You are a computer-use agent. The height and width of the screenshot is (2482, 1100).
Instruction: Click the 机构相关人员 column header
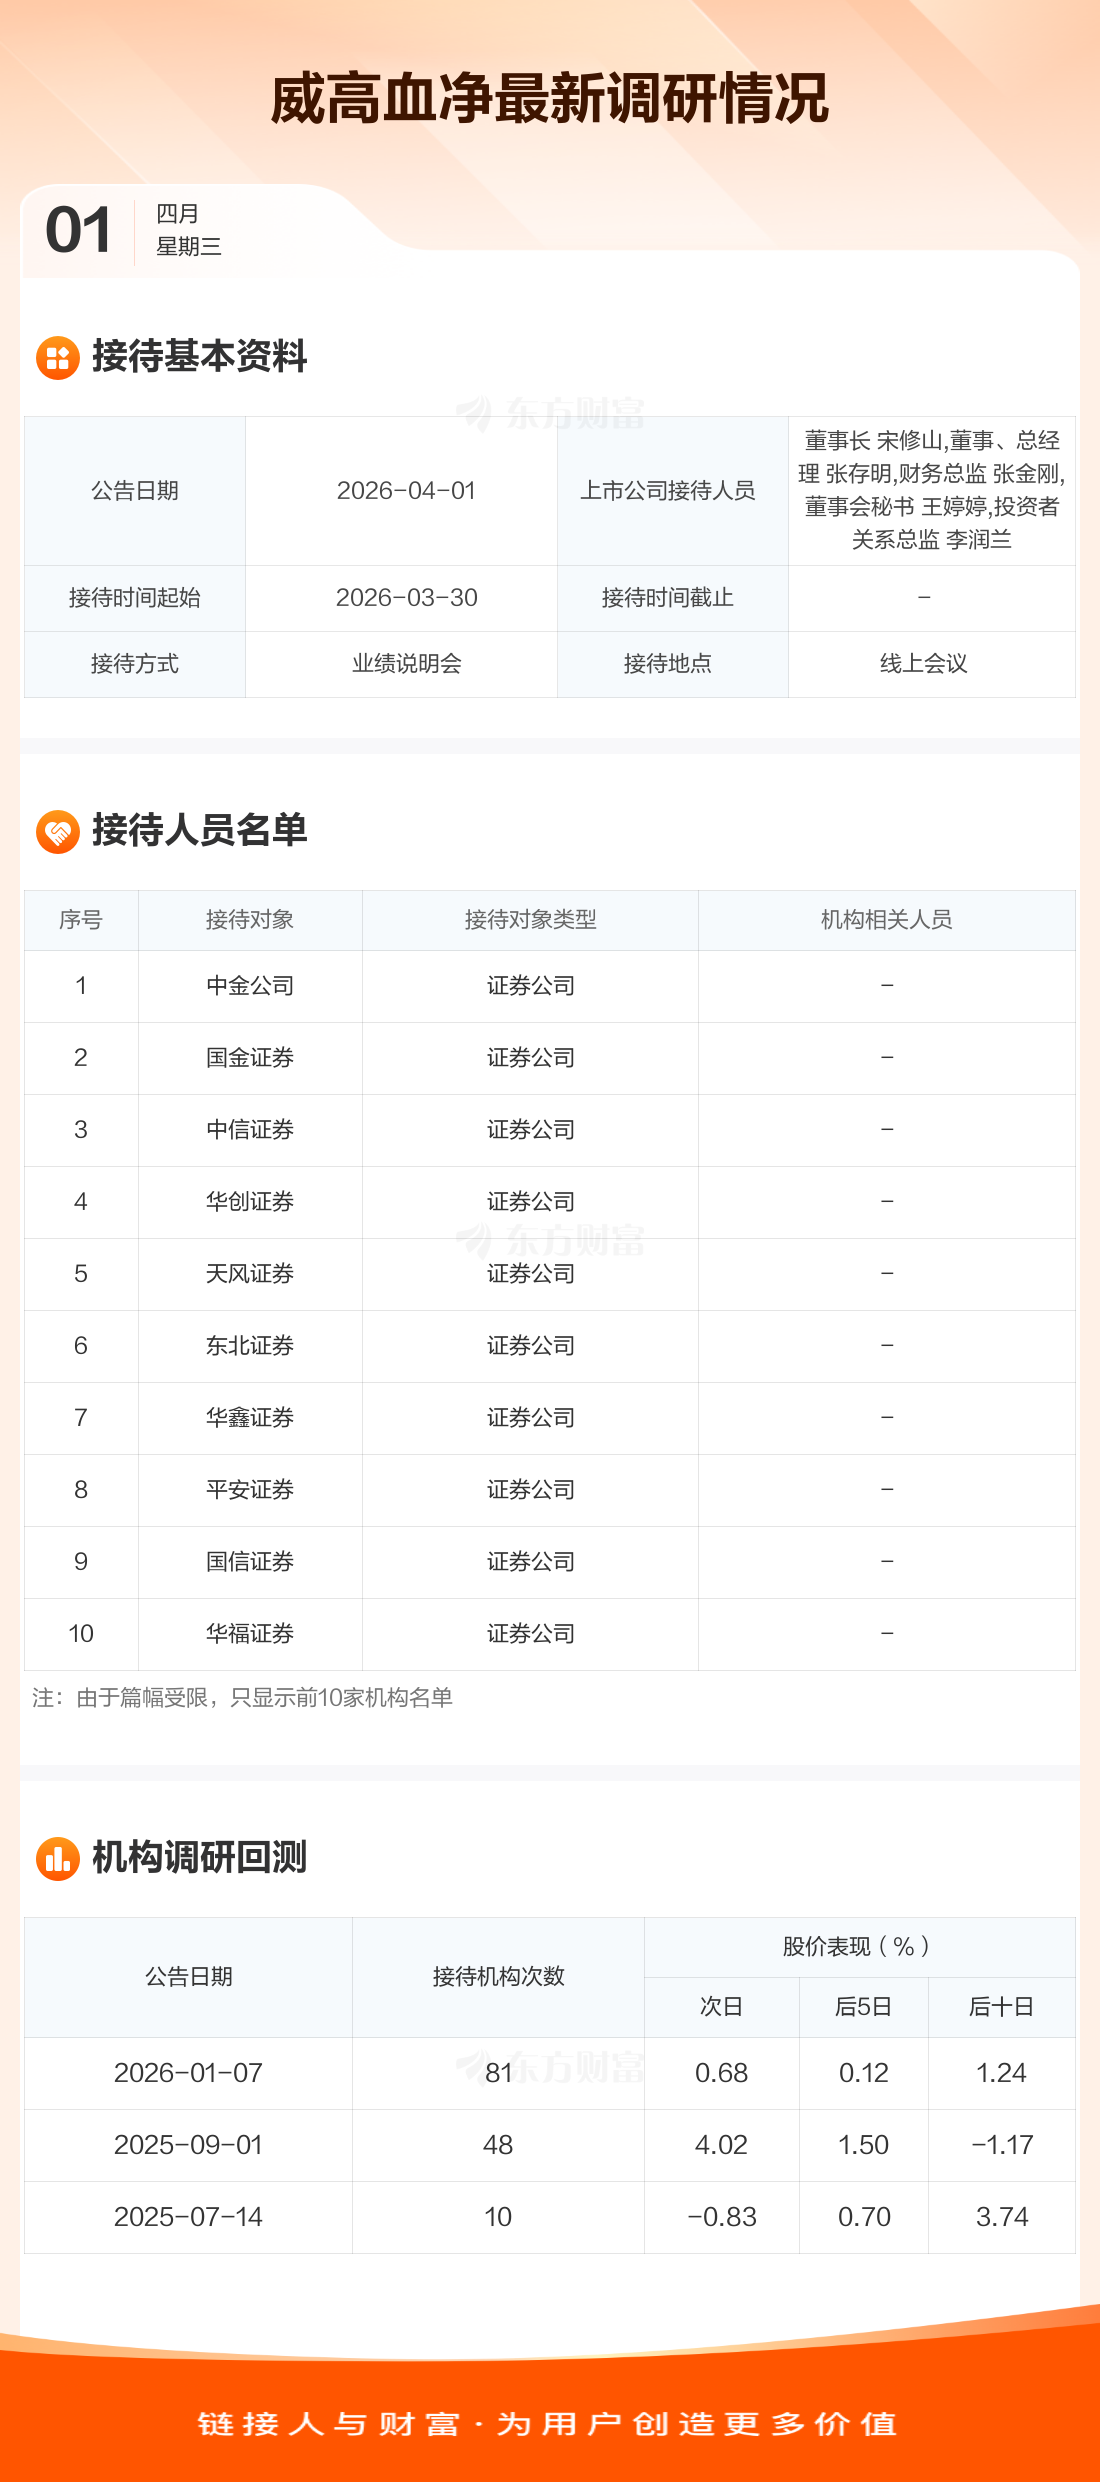tap(886, 920)
